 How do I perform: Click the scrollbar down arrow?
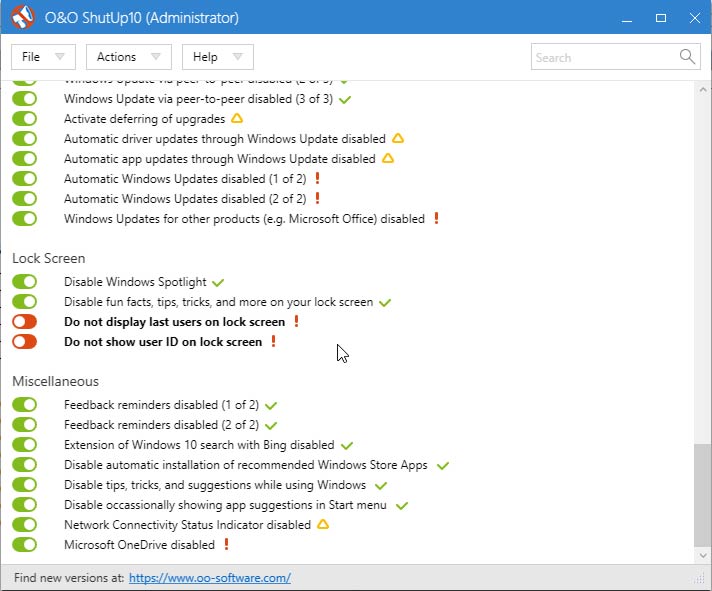click(703, 555)
